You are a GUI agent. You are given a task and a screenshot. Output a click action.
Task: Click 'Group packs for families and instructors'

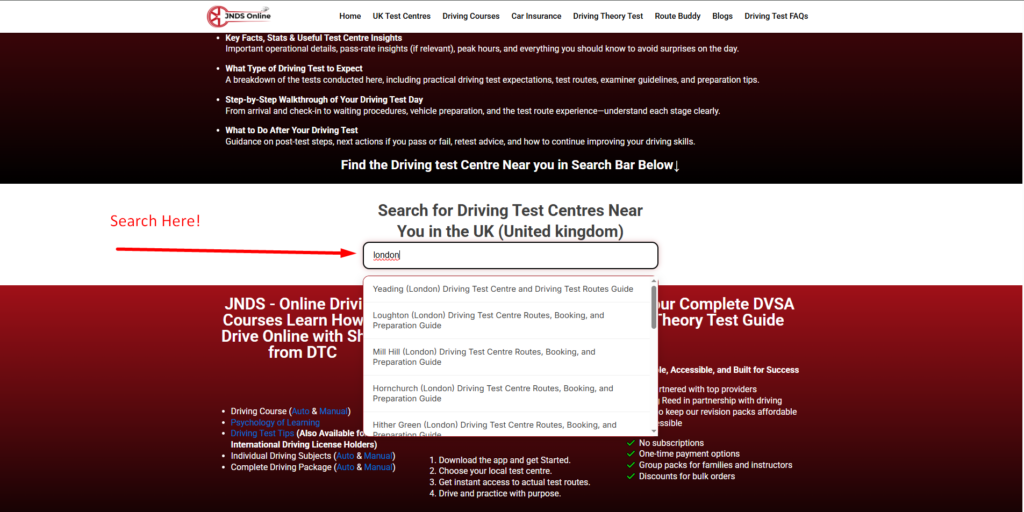tap(709, 465)
